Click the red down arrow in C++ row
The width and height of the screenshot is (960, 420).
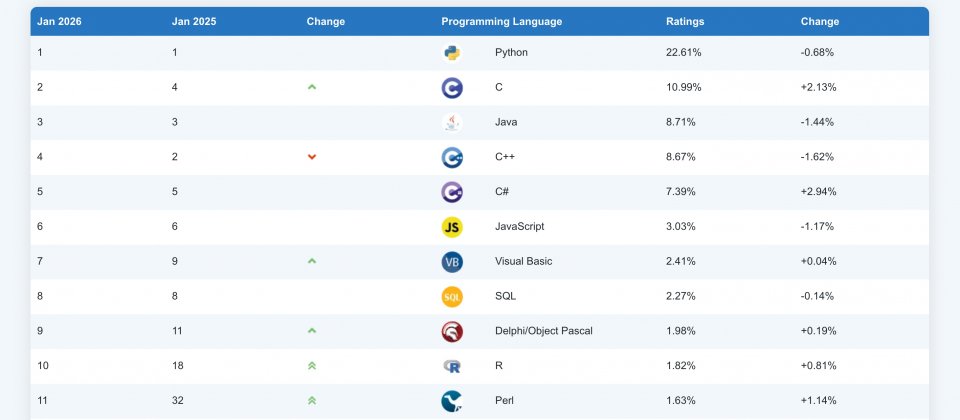click(x=312, y=157)
